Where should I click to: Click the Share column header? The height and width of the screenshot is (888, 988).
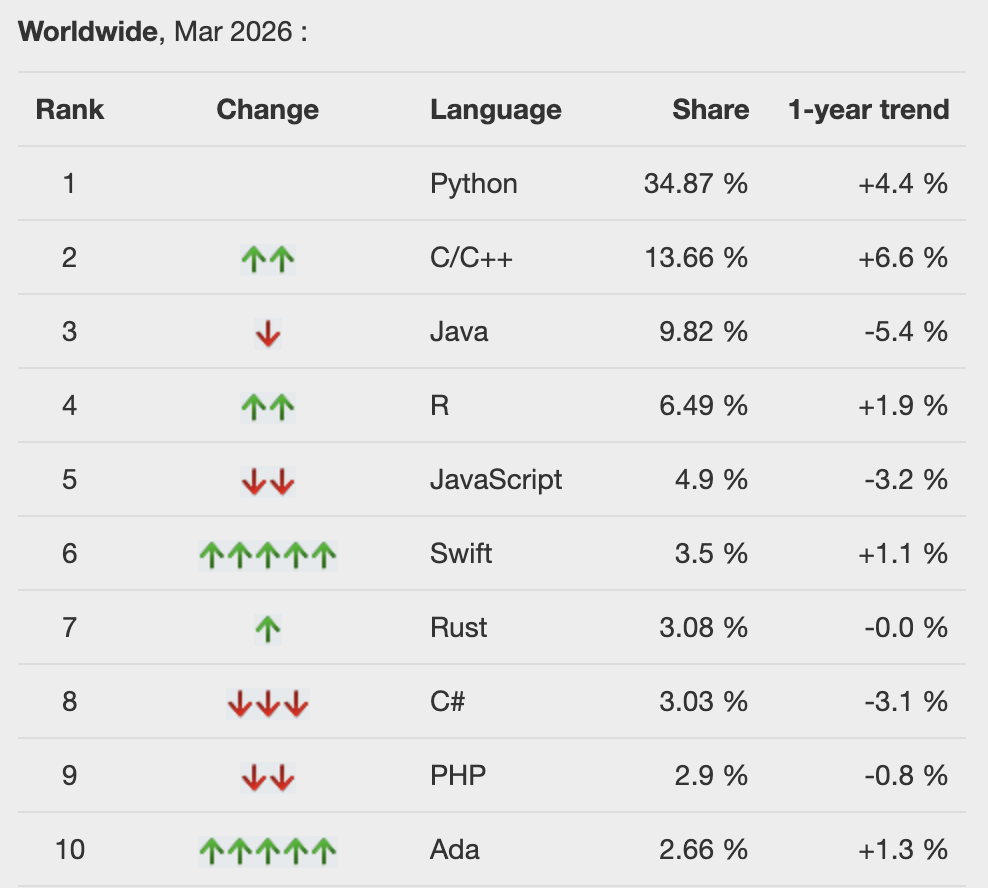click(711, 110)
